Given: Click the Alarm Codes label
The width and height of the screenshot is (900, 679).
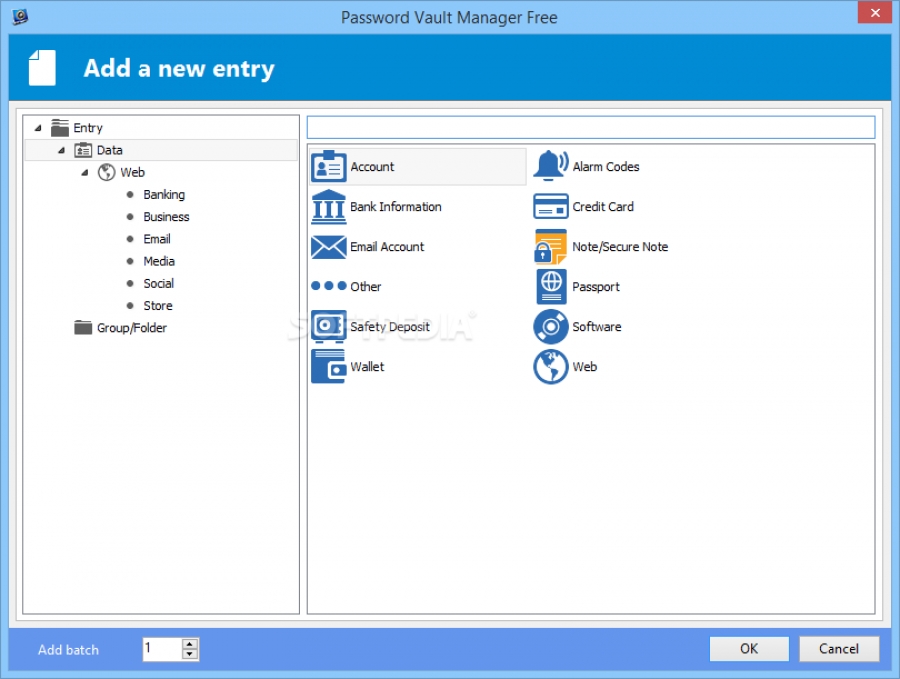Looking at the screenshot, I should point(606,166).
